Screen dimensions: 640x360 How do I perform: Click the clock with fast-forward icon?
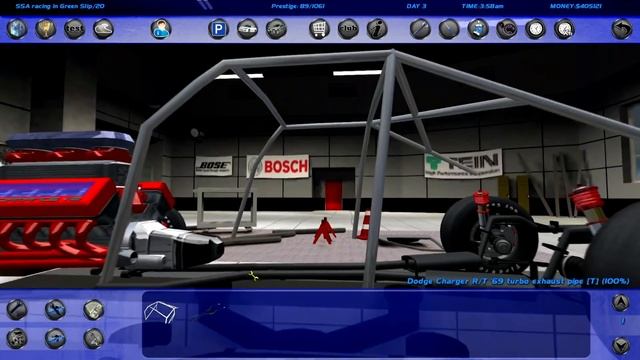click(564, 29)
